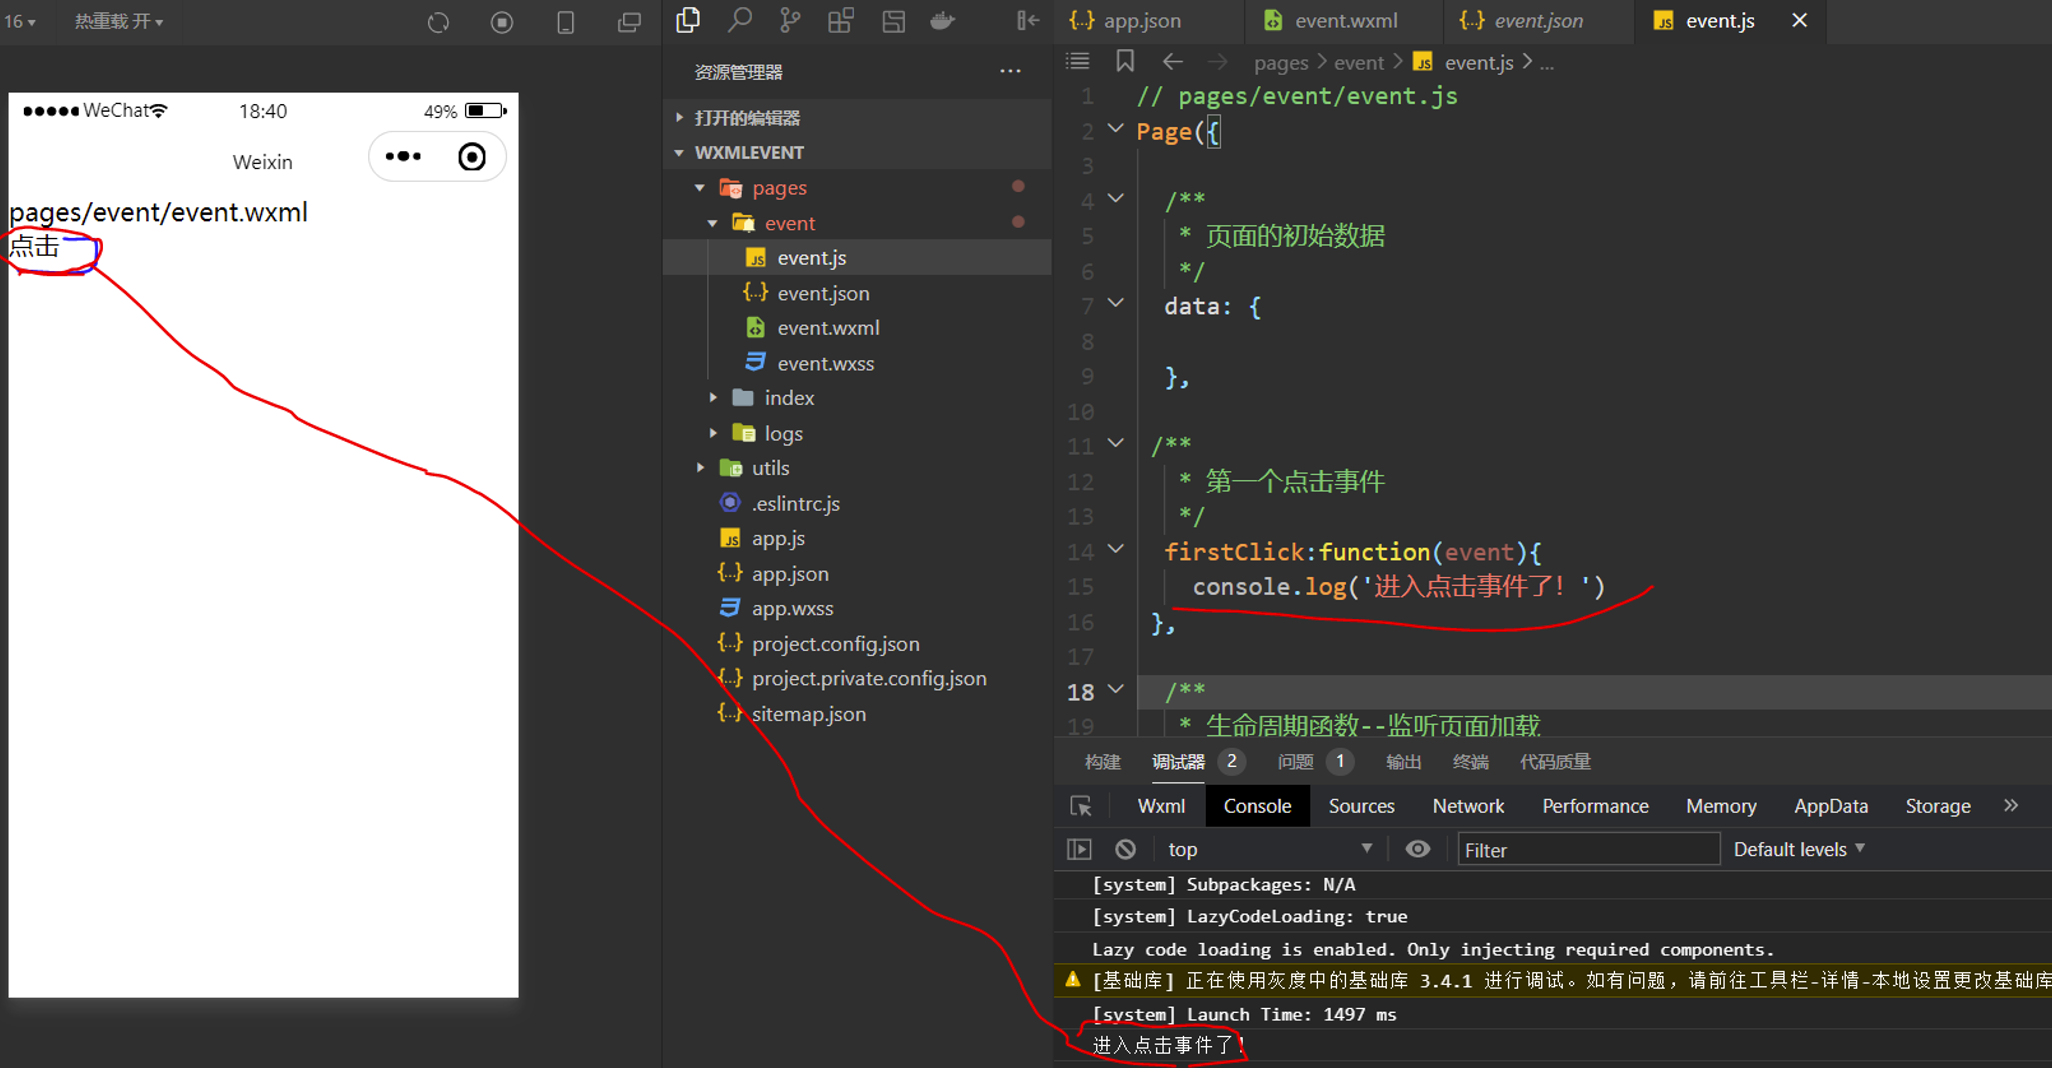Show more devtools tabs chevron
The width and height of the screenshot is (2052, 1068).
pyautogui.click(x=2011, y=806)
